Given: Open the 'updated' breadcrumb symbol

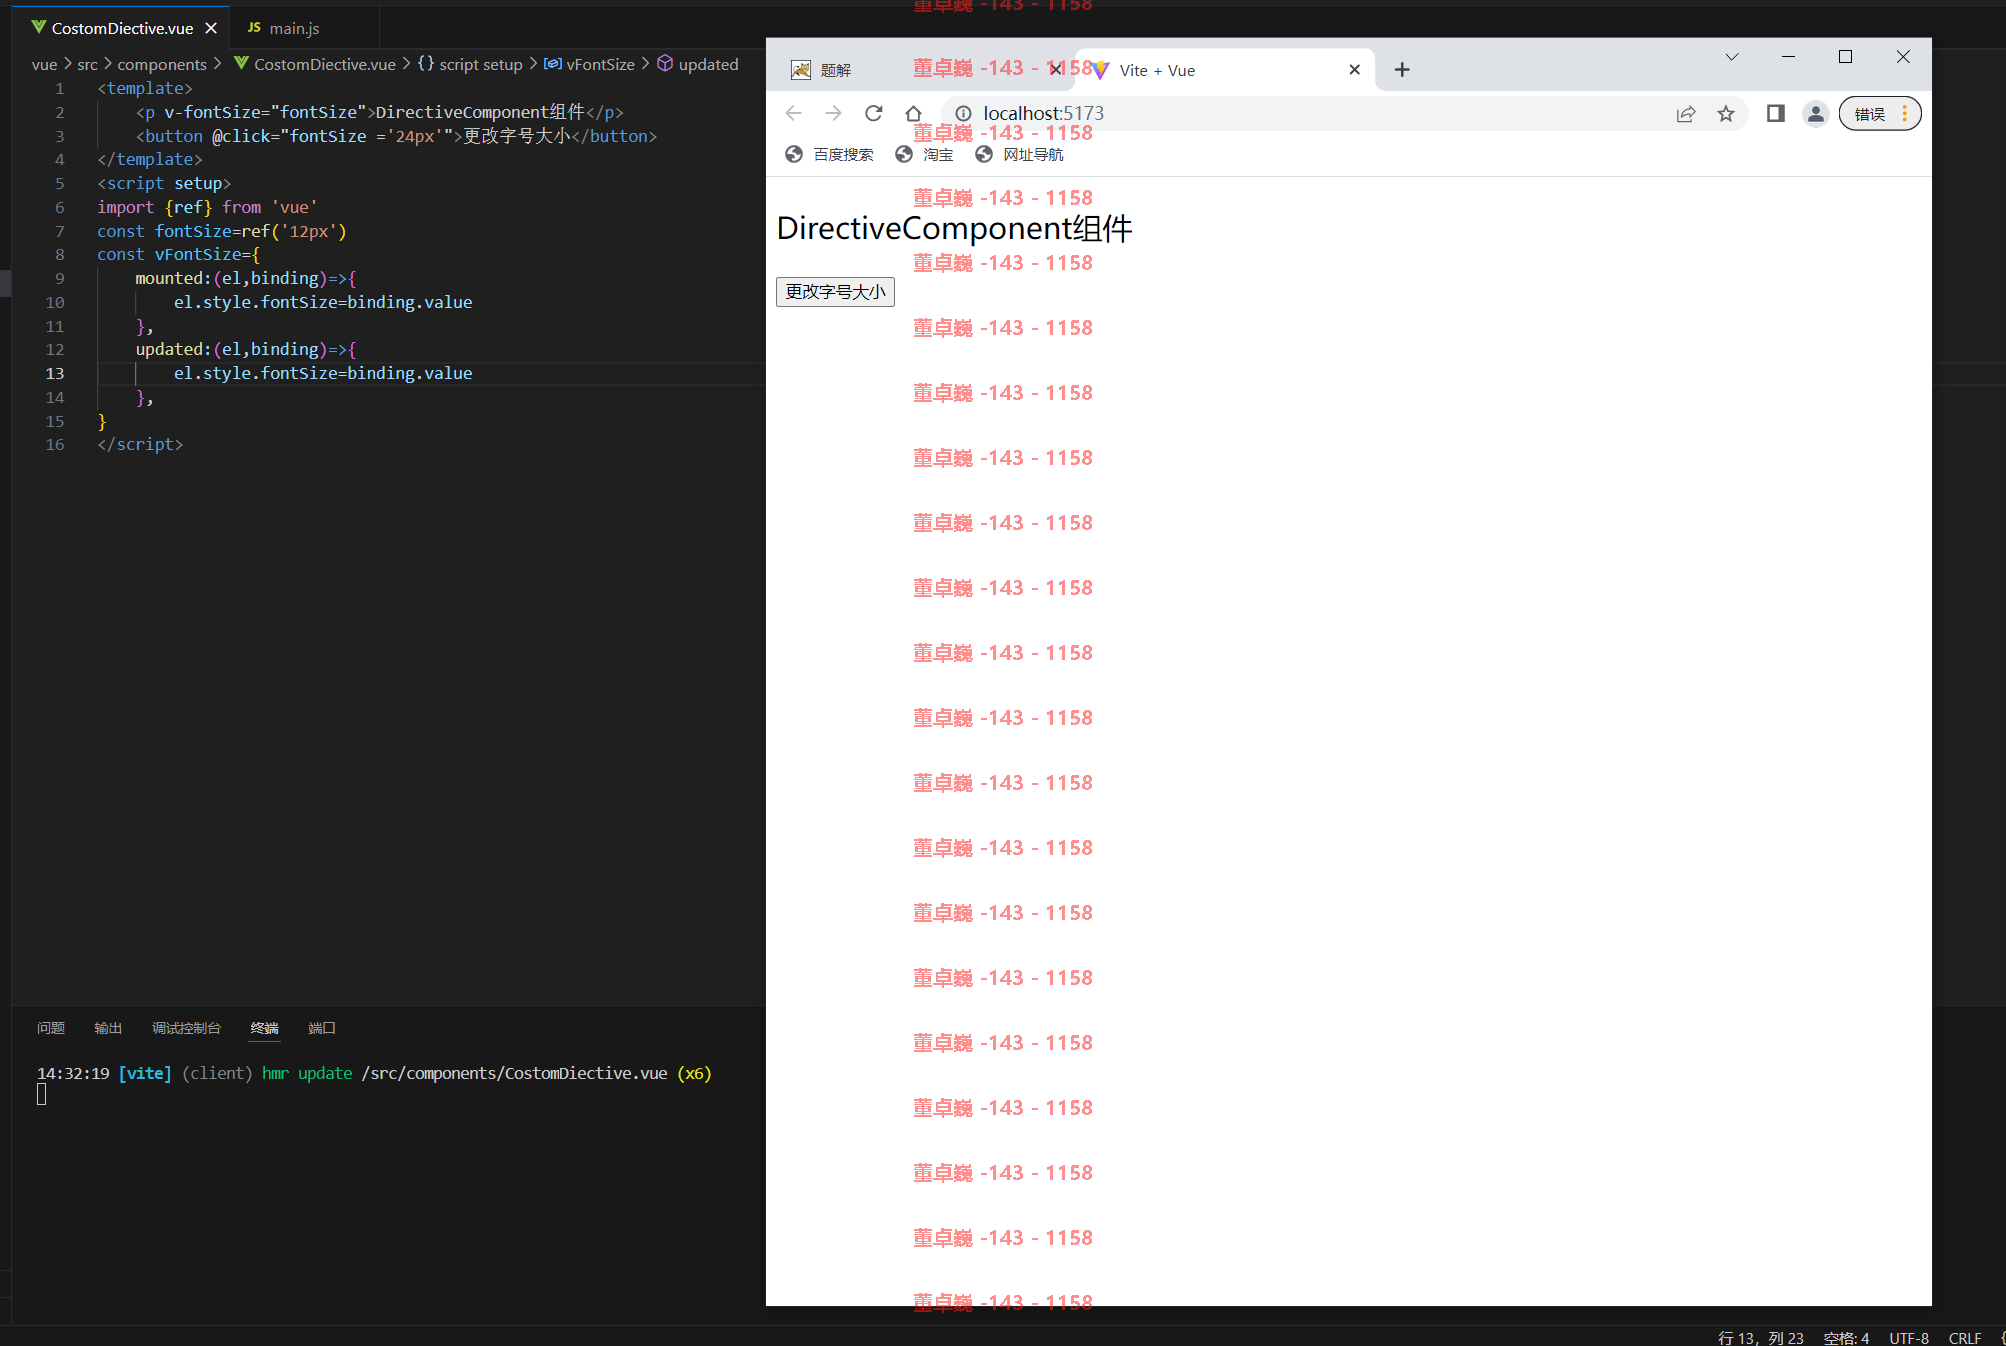Looking at the screenshot, I should [x=708, y=64].
